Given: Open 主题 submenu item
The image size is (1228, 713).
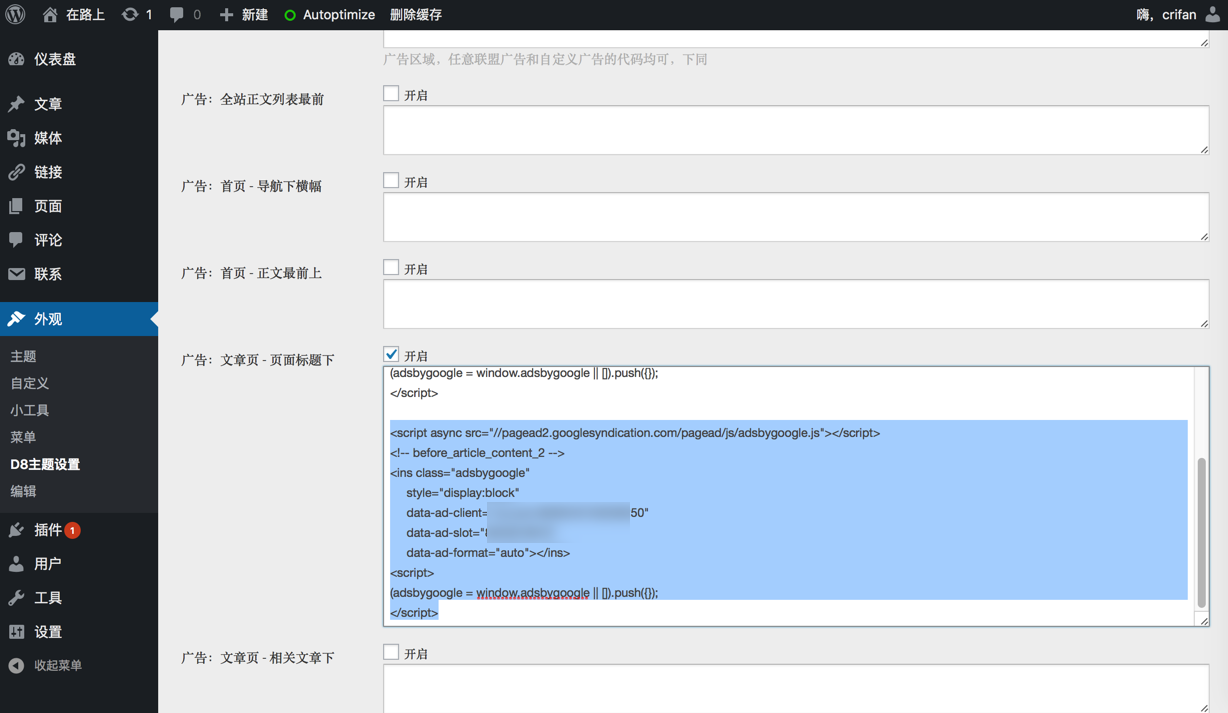Looking at the screenshot, I should [24, 357].
